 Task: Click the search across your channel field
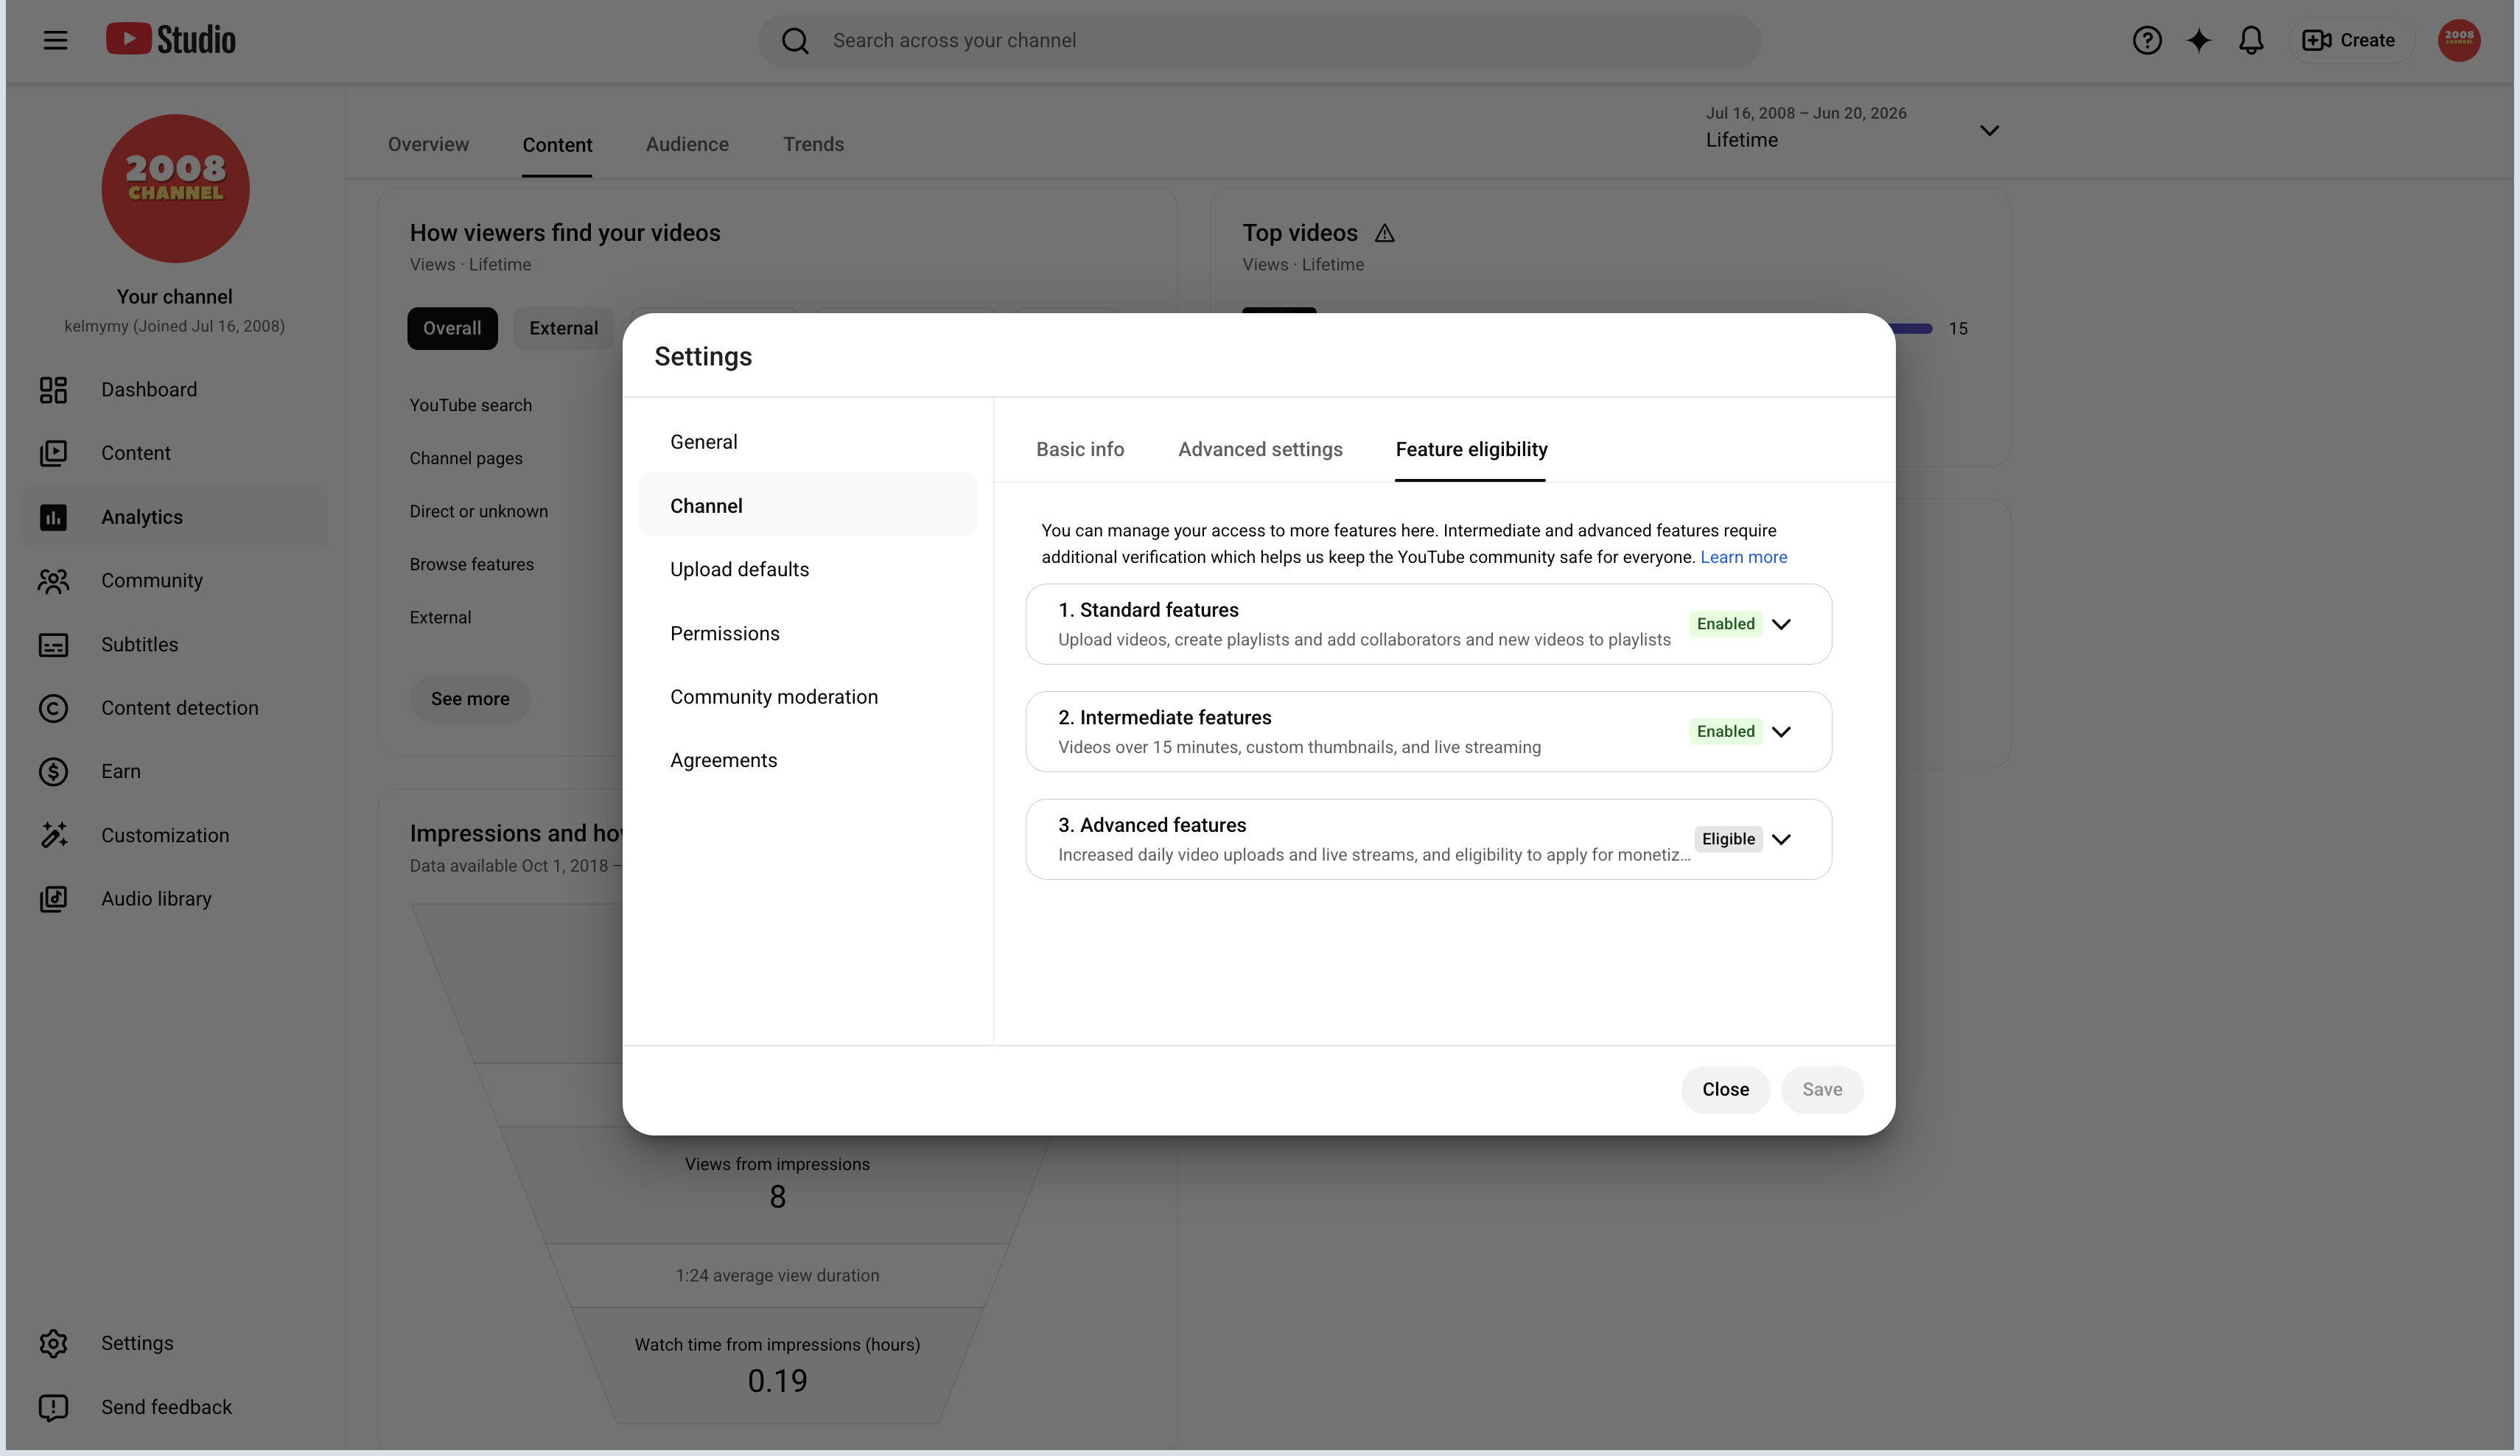point(1259,41)
